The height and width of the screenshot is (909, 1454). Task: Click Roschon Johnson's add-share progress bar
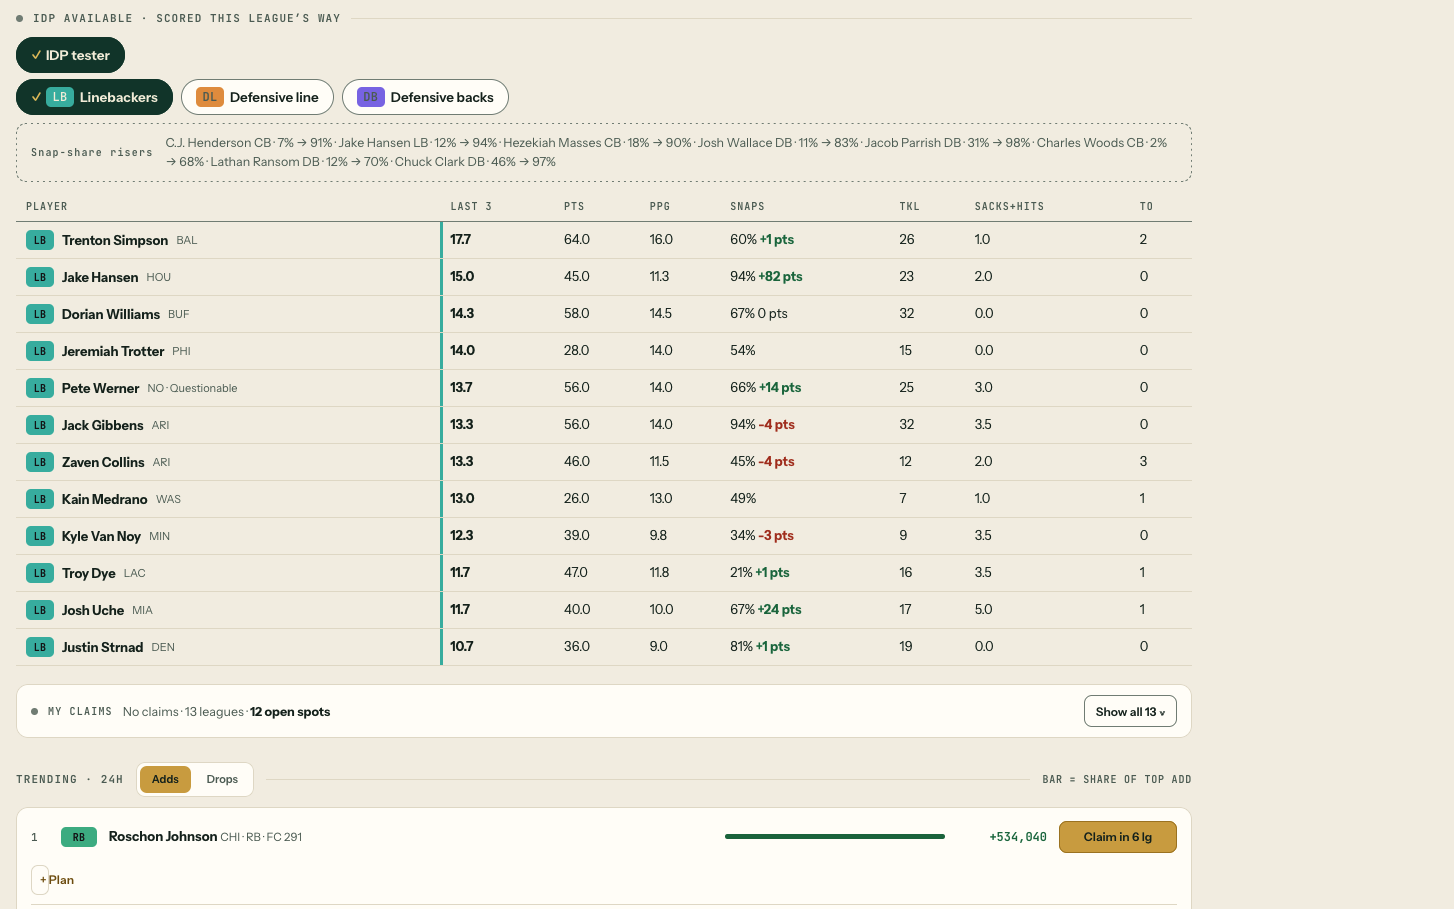point(835,836)
